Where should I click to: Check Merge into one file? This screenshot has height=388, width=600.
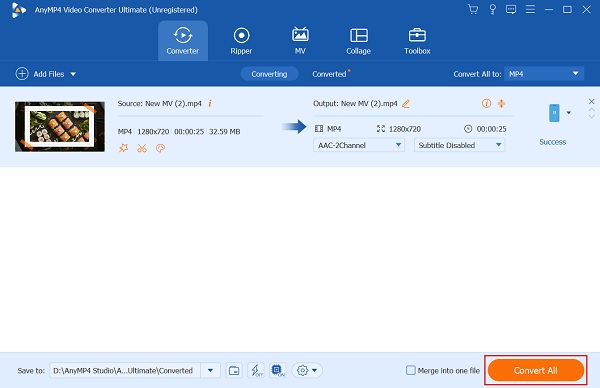[410, 370]
